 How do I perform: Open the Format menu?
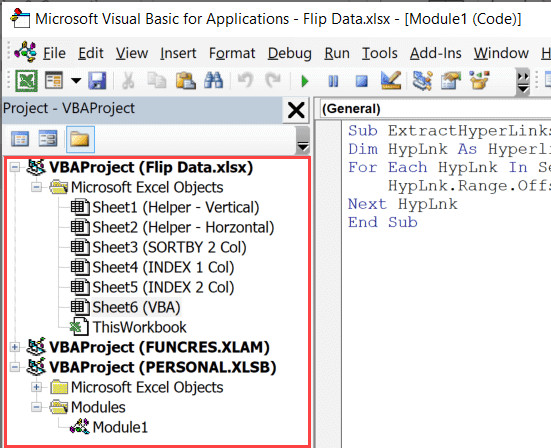[232, 53]
